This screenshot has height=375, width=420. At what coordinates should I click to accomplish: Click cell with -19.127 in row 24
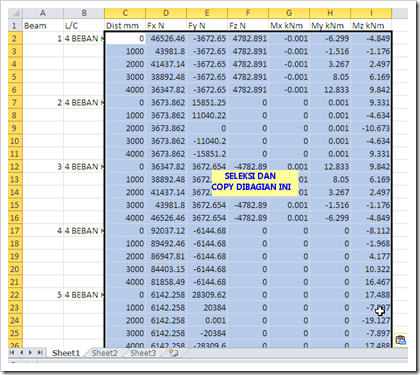371,320
